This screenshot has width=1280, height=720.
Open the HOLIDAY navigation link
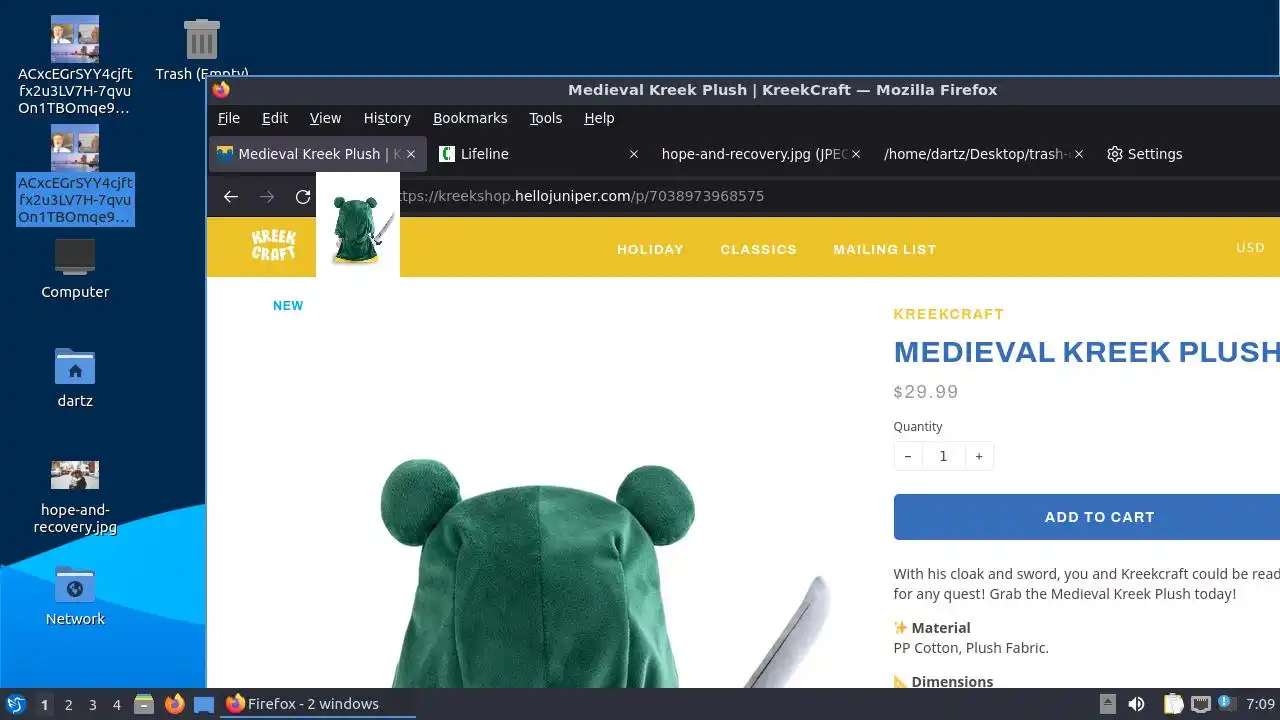pos(650,249)
